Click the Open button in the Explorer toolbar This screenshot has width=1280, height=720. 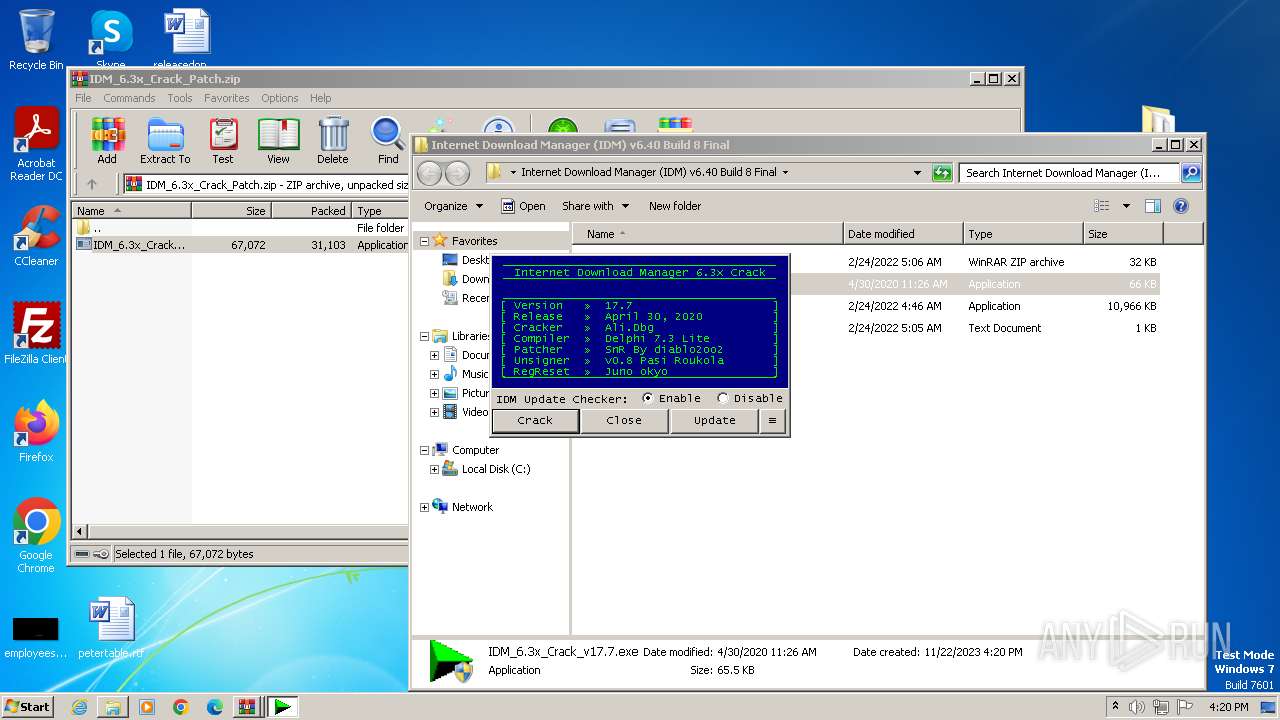[x=523, y=206]
